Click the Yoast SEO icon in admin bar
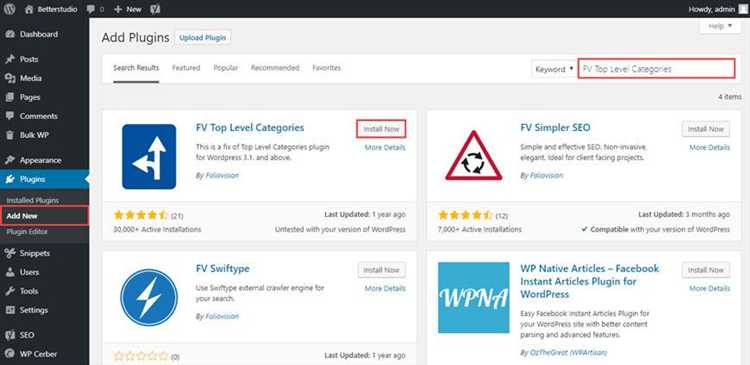 coord(155,9)
